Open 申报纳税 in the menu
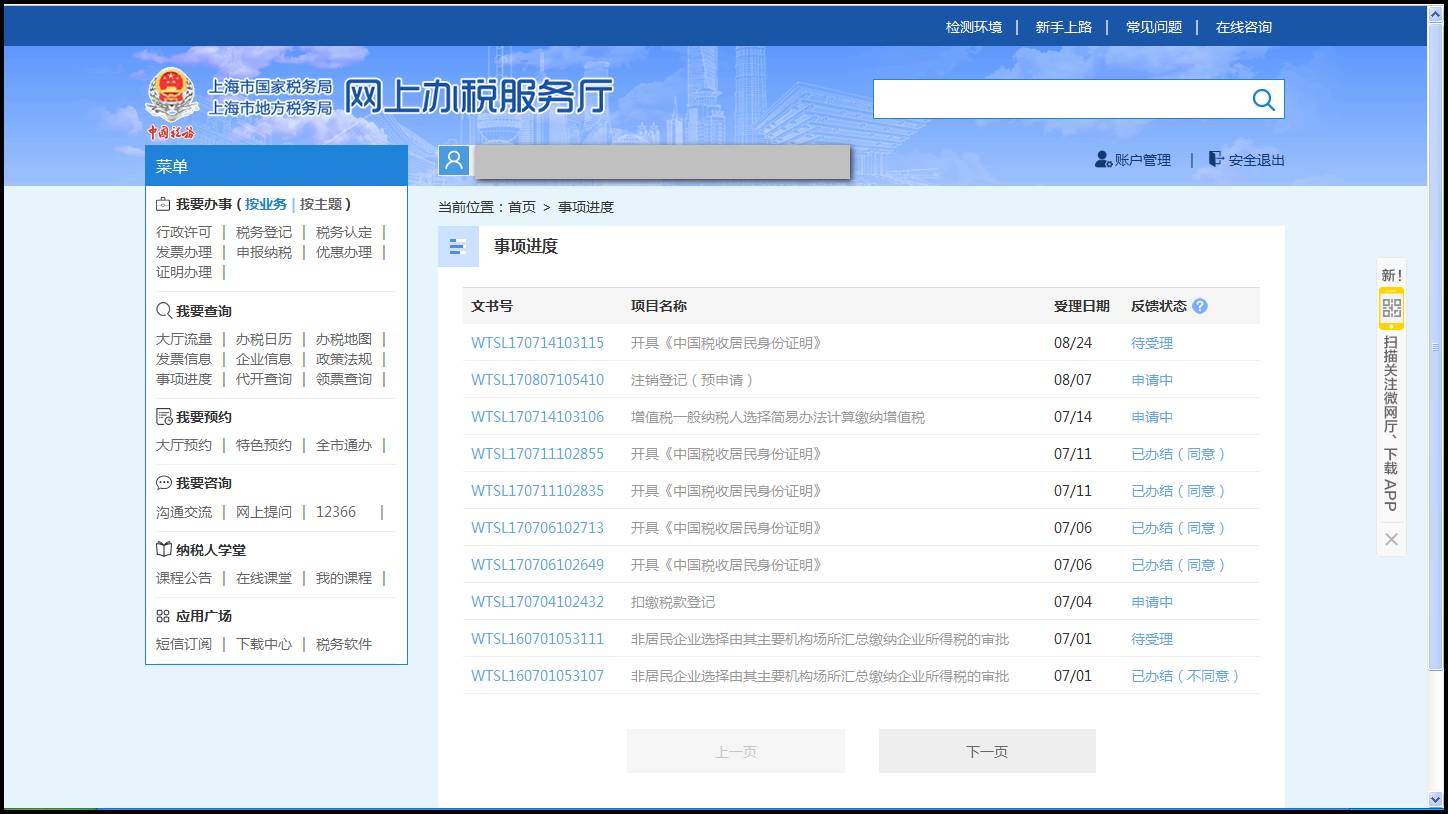The width and height of the screenshot is (1448, 814). click(x=264, y=252)
